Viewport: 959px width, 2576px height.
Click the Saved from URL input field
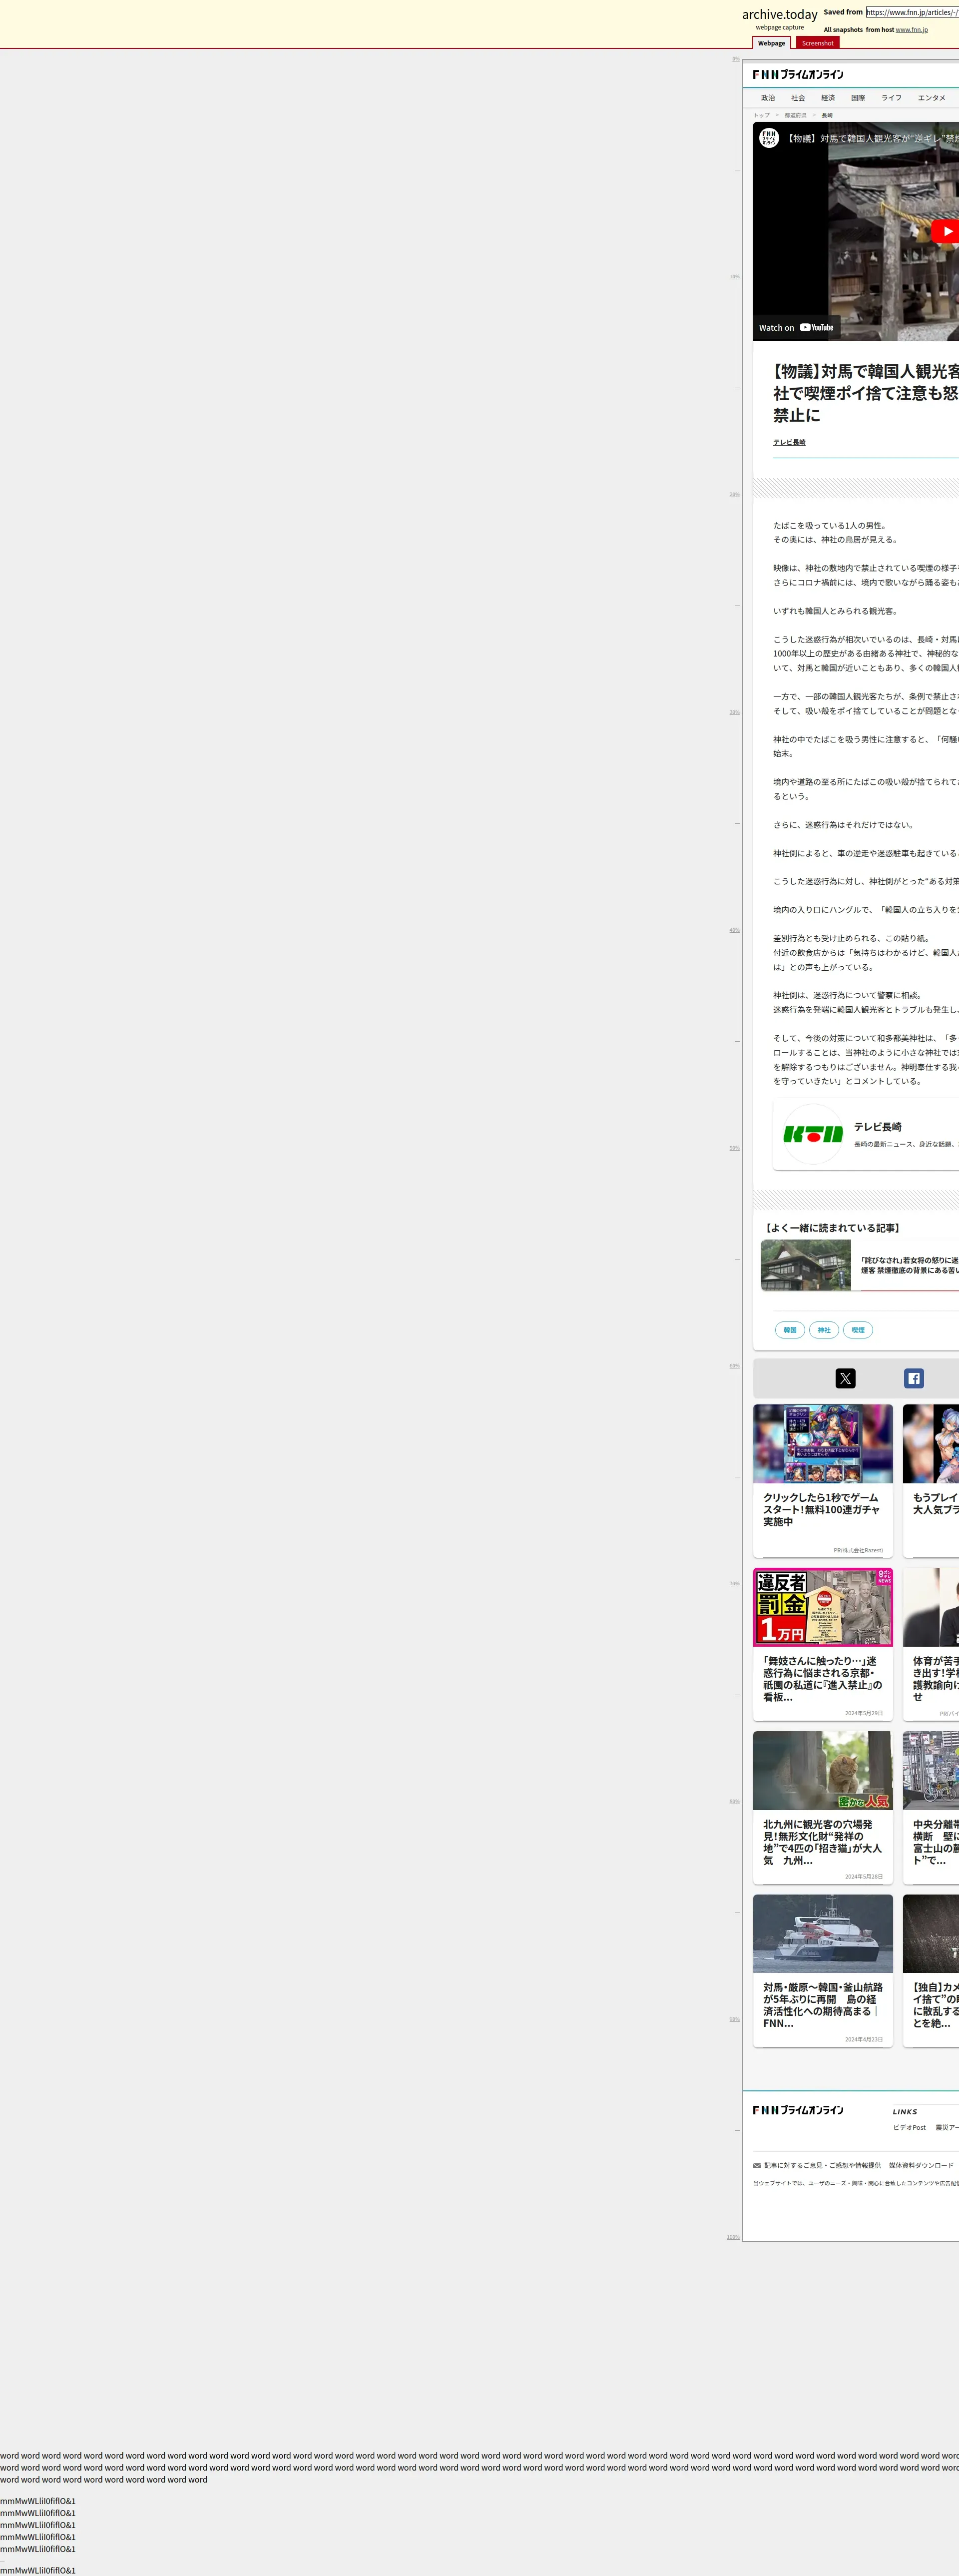point(911,12)
